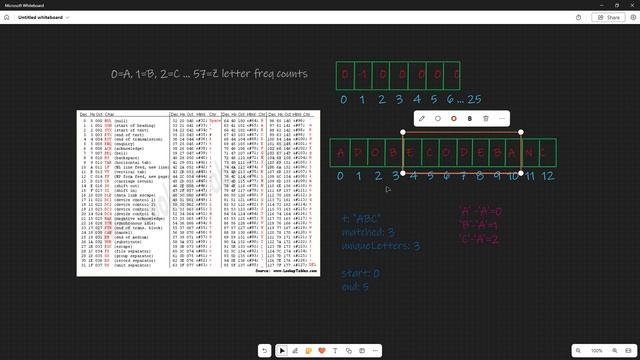Add a sticky note
The image size is (640, 360).
point(309,351)
